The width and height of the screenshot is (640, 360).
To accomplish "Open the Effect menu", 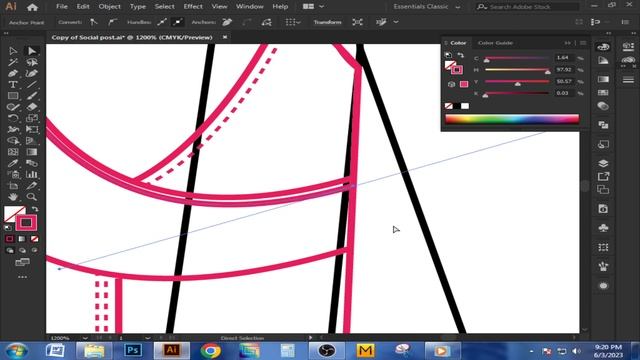I will (x=193, y=7).
